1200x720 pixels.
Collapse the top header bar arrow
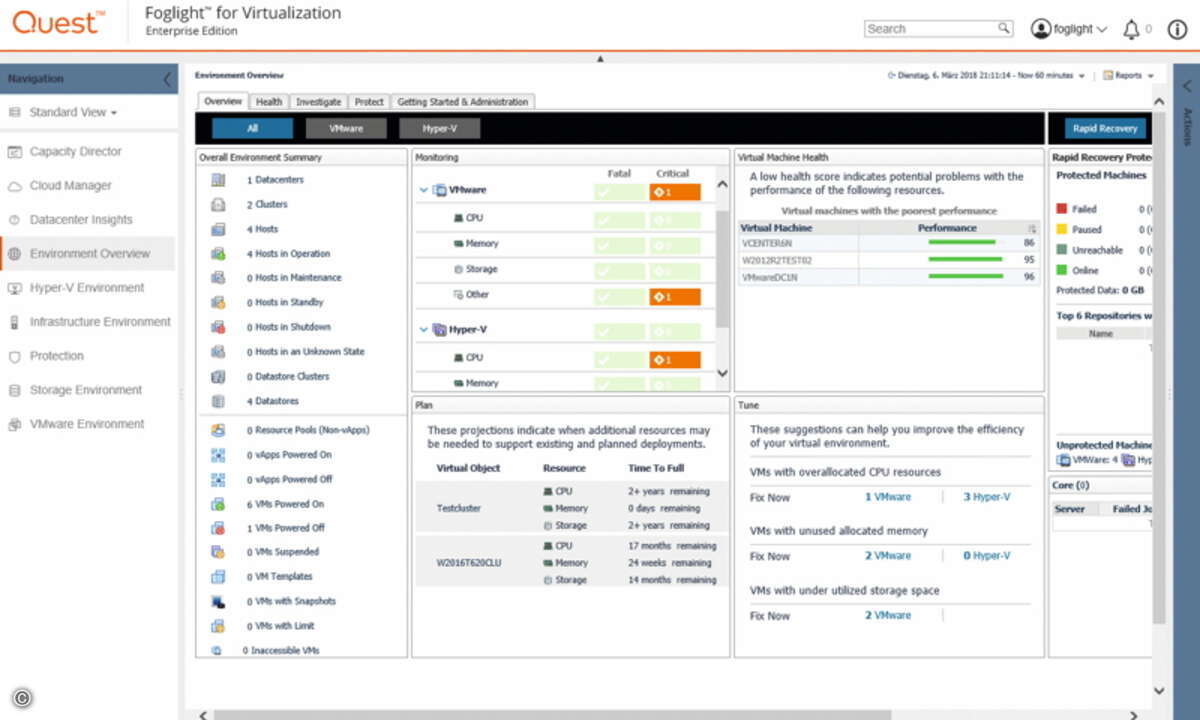pyautogui.click(x=600, y=59)
